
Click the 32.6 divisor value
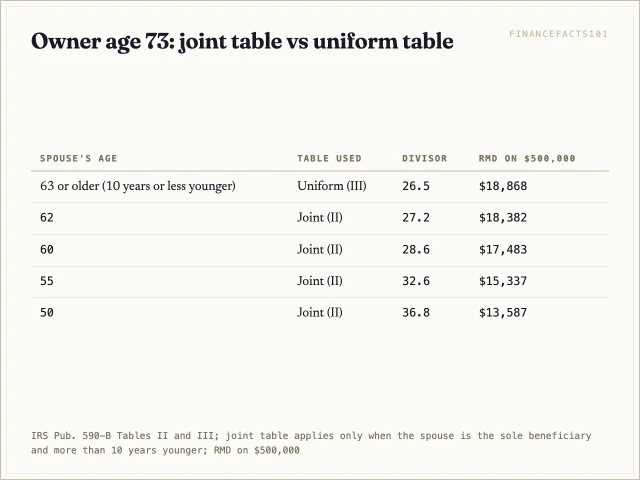pyautogui.click(x=416, y=281)
